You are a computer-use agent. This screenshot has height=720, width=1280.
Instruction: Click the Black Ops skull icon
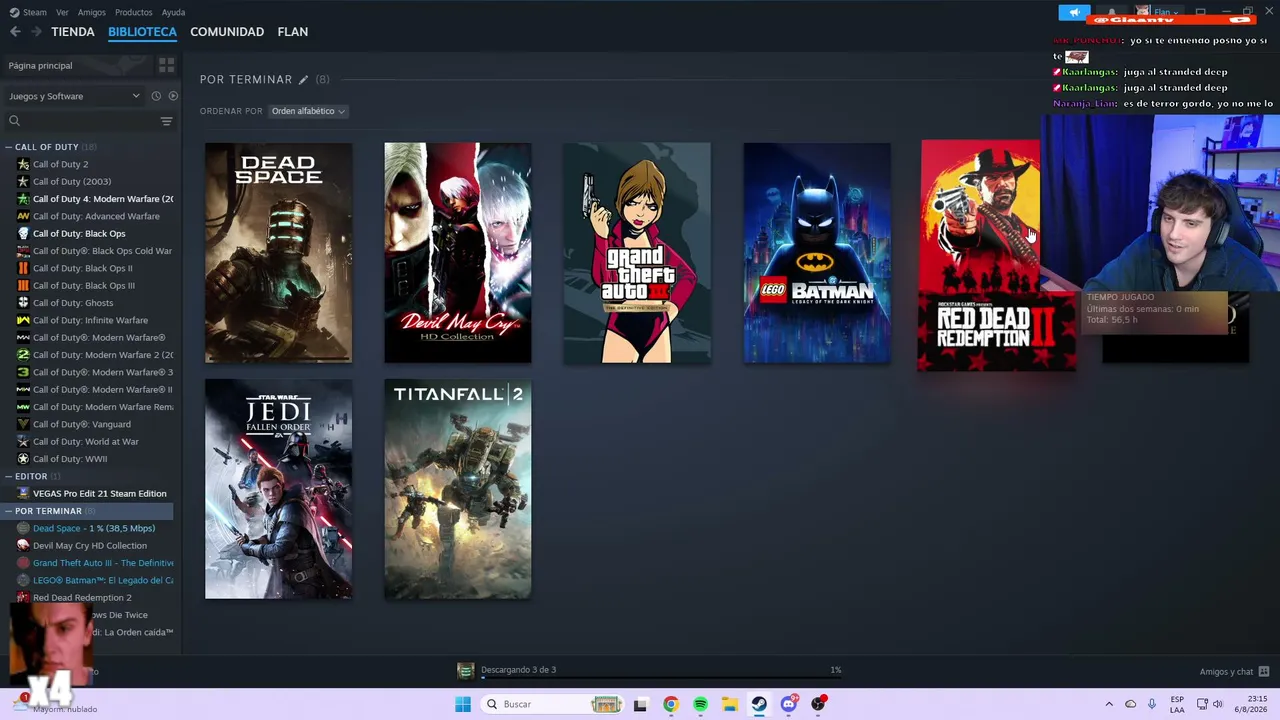coord(23,233)
